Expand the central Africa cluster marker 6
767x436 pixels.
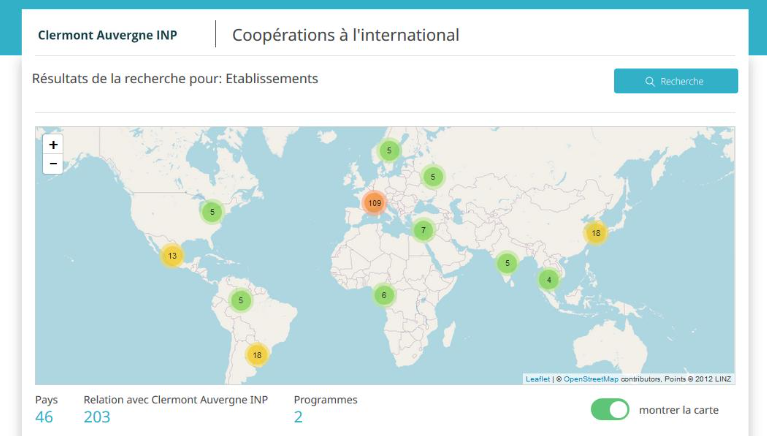point(384,295)
